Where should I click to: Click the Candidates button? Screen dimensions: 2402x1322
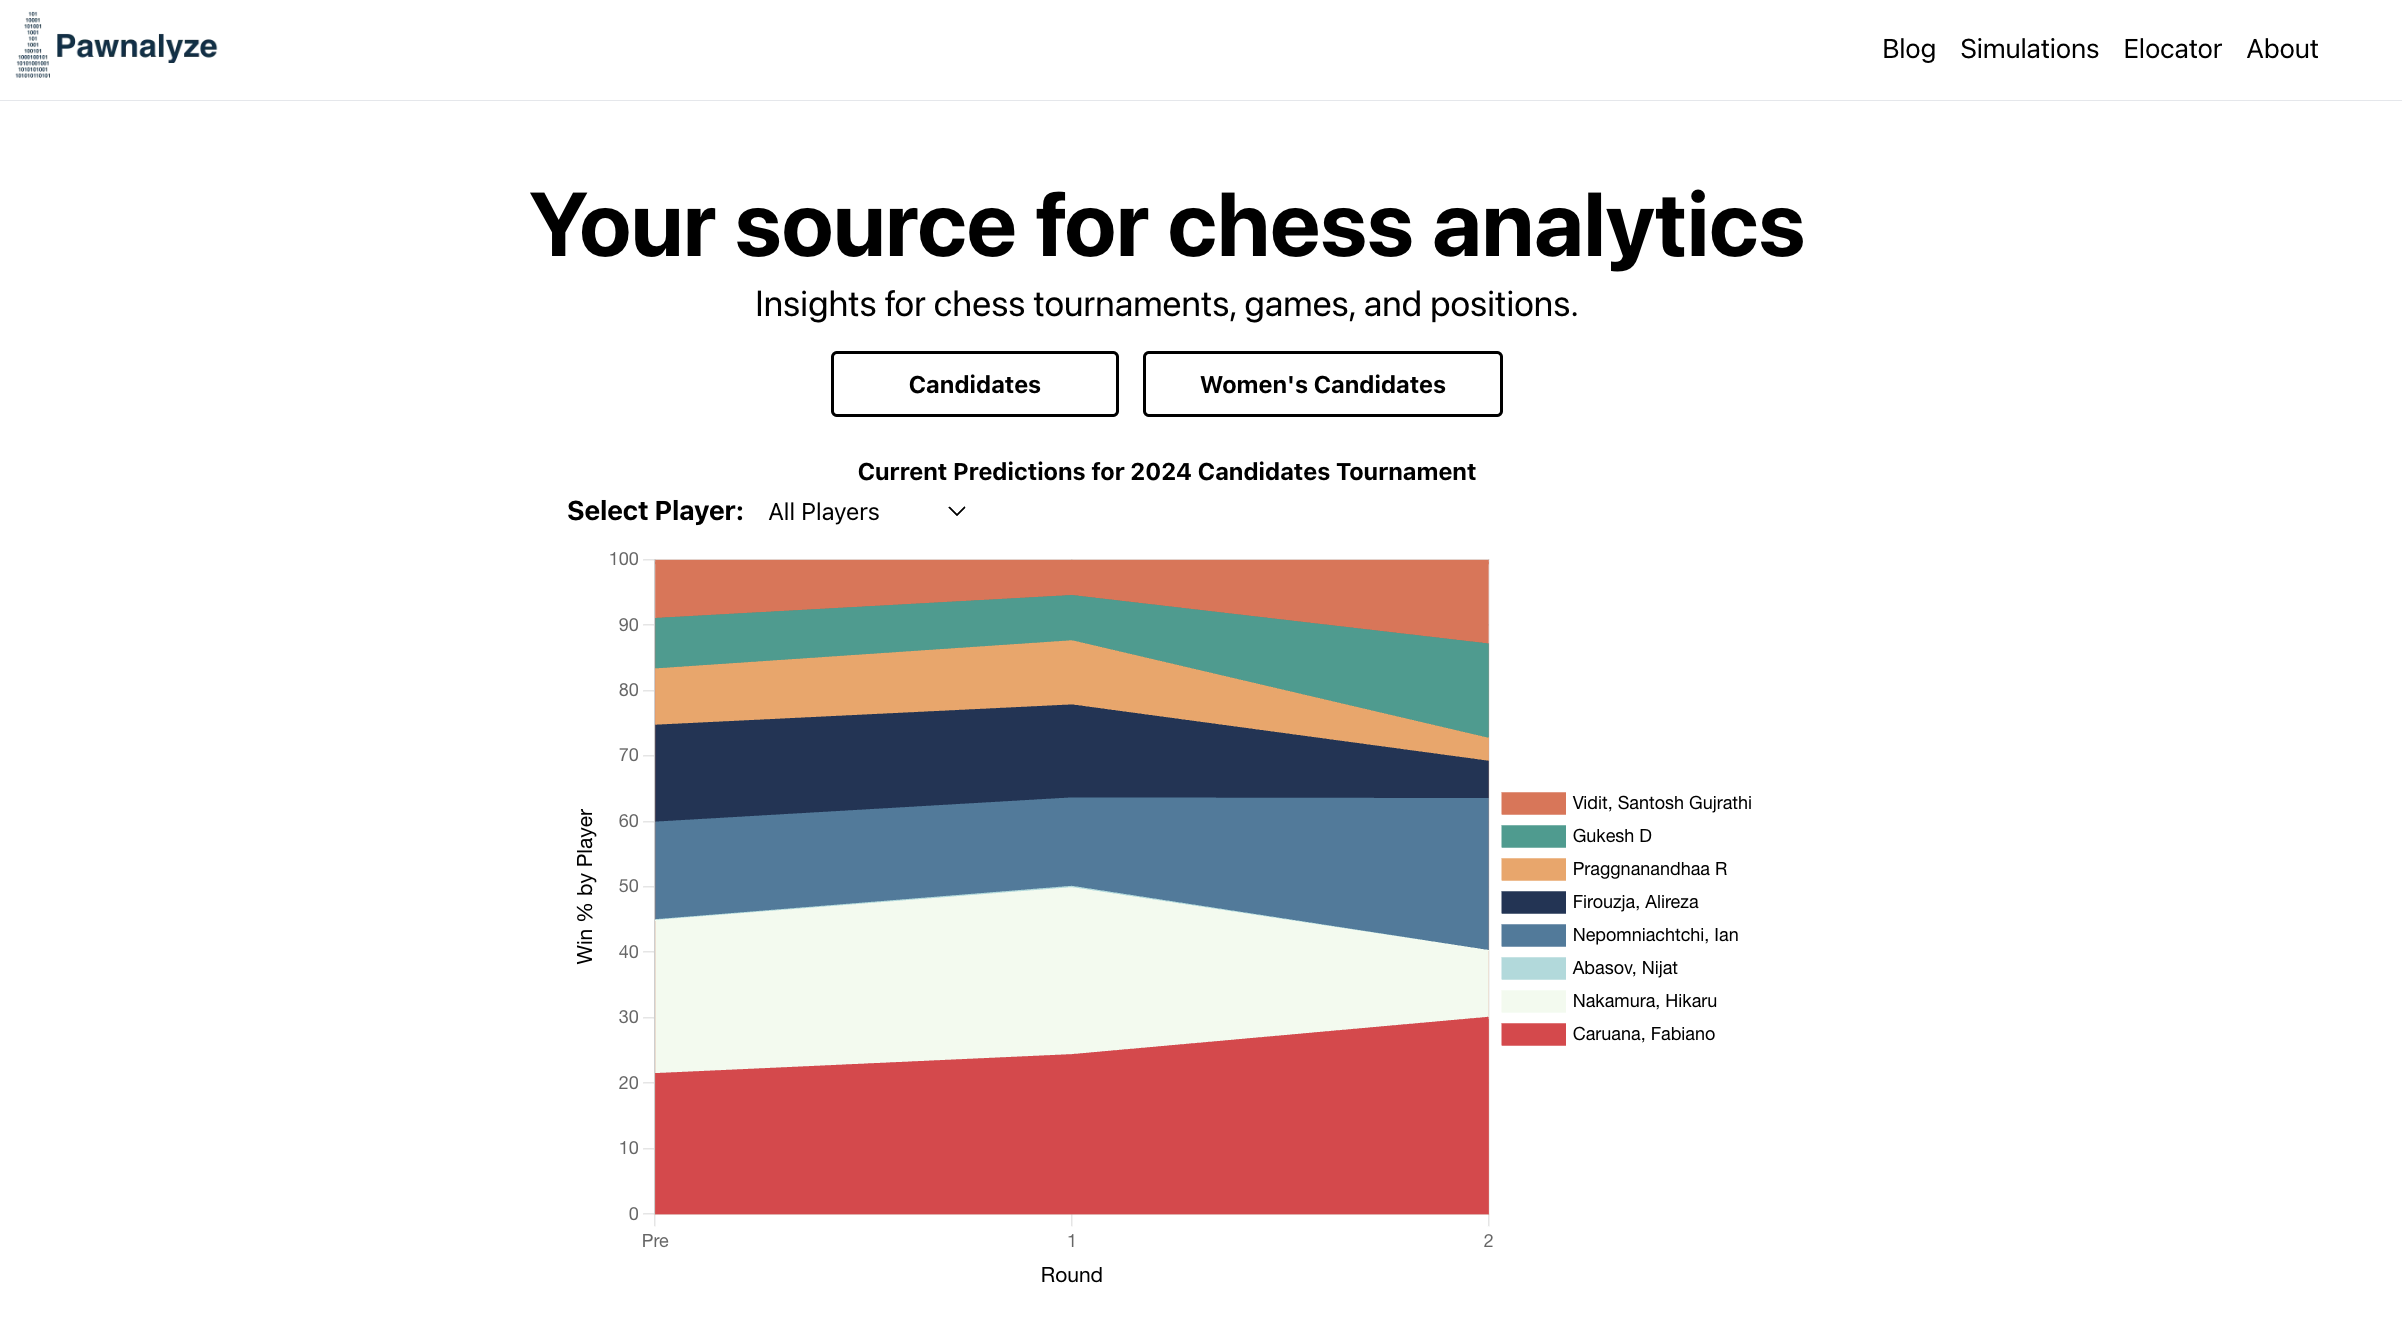(x=974, y=384)
